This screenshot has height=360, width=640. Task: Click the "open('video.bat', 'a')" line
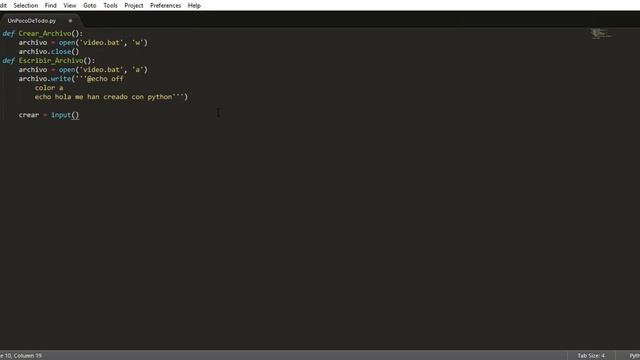[x=83, y=70]
